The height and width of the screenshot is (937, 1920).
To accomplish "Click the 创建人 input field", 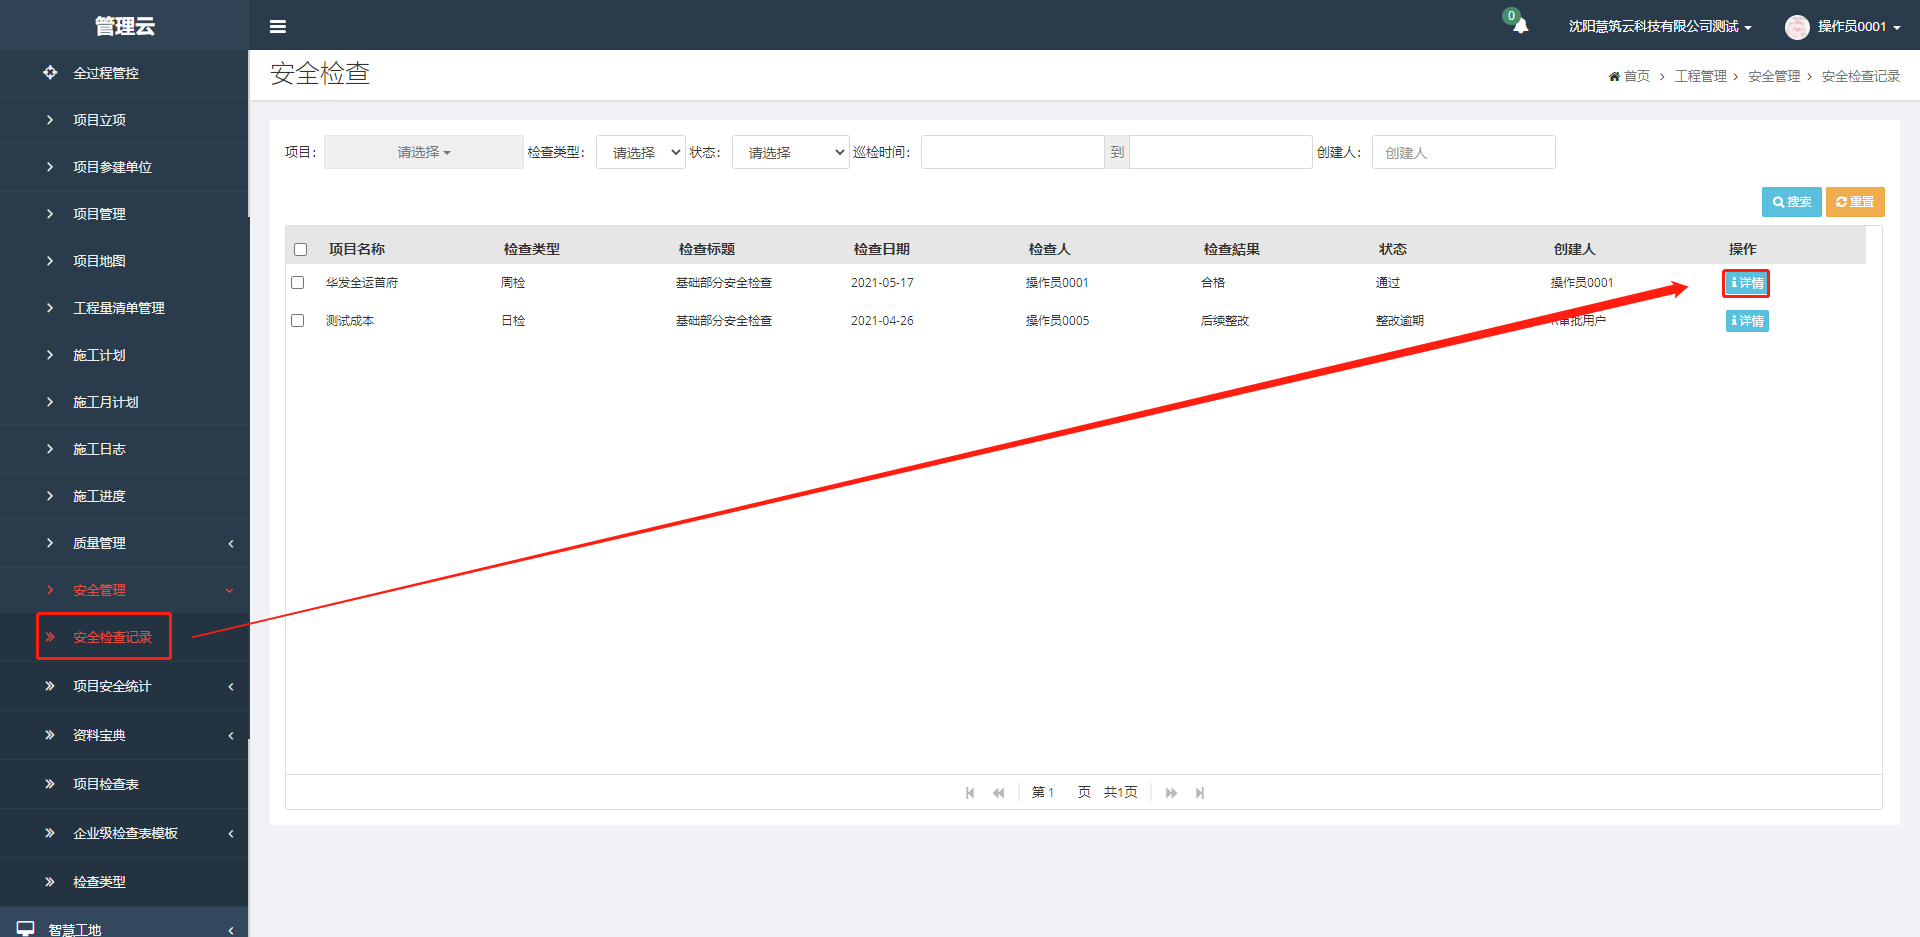I will pos(1463,152).
